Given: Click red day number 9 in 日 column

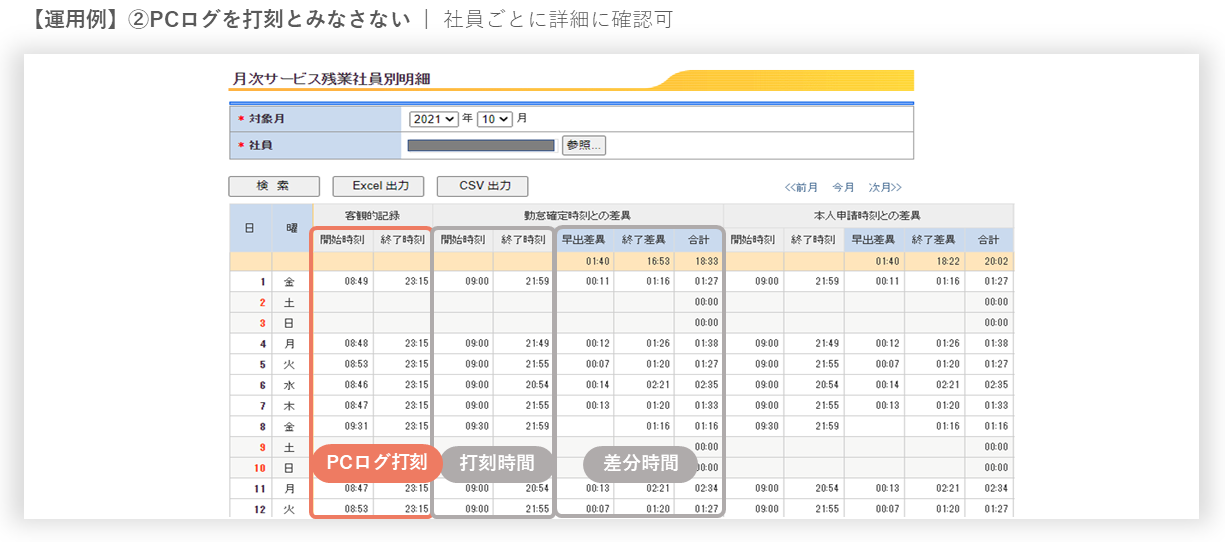Looking at the screenshot, I should pyautogui.click(x=263, y=447).
